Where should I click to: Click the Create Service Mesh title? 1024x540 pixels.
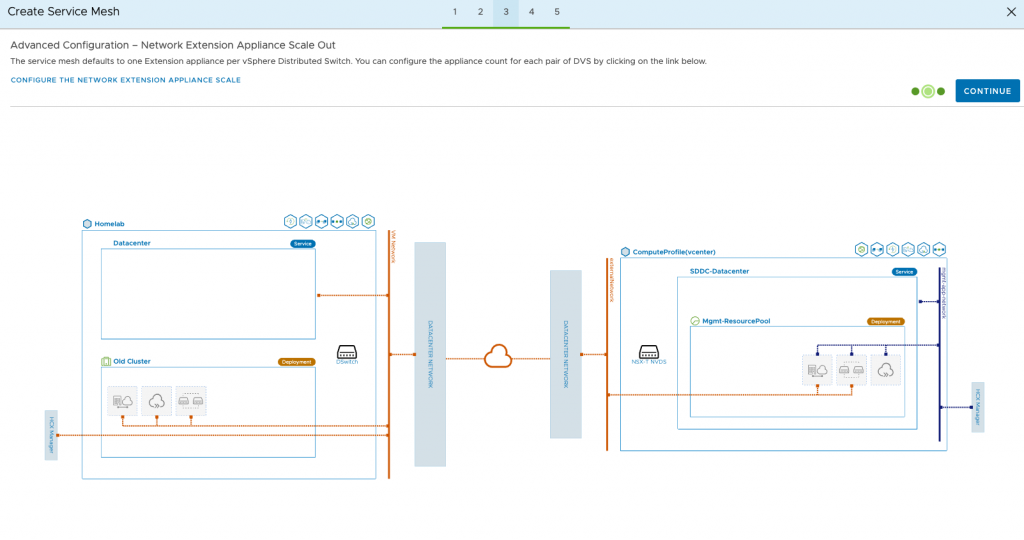[63, 12]
